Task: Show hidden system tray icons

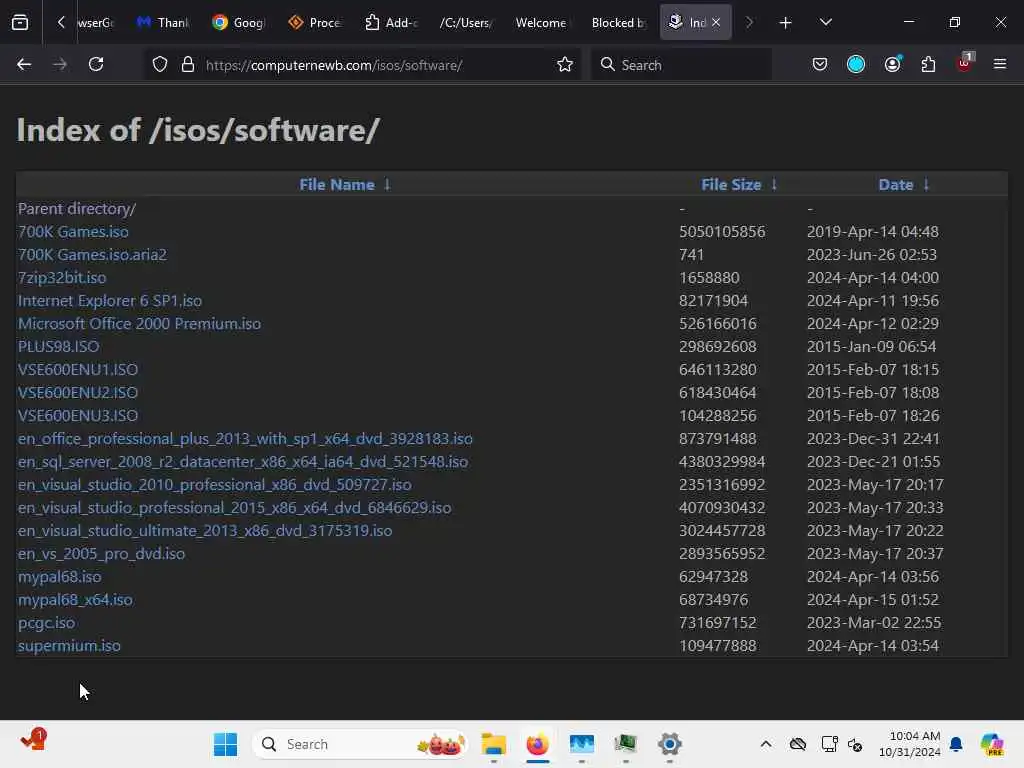Action: pyautogui.click(x=766, y=744)
